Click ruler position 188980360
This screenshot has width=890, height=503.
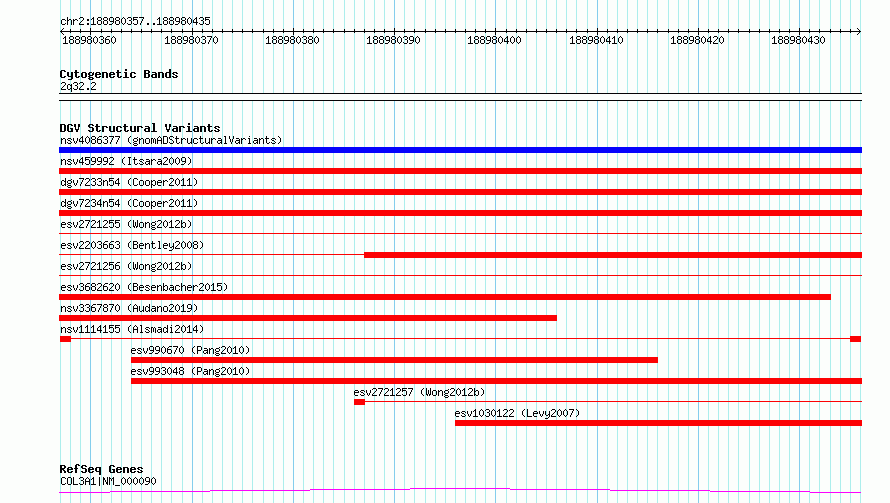coord(89,40)
